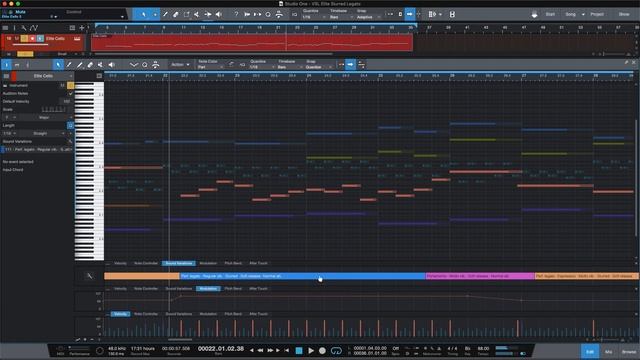The height and width of the screenshot is (360, 640).
Task: Click the Record button in transport
Action: tap(322, 351)
